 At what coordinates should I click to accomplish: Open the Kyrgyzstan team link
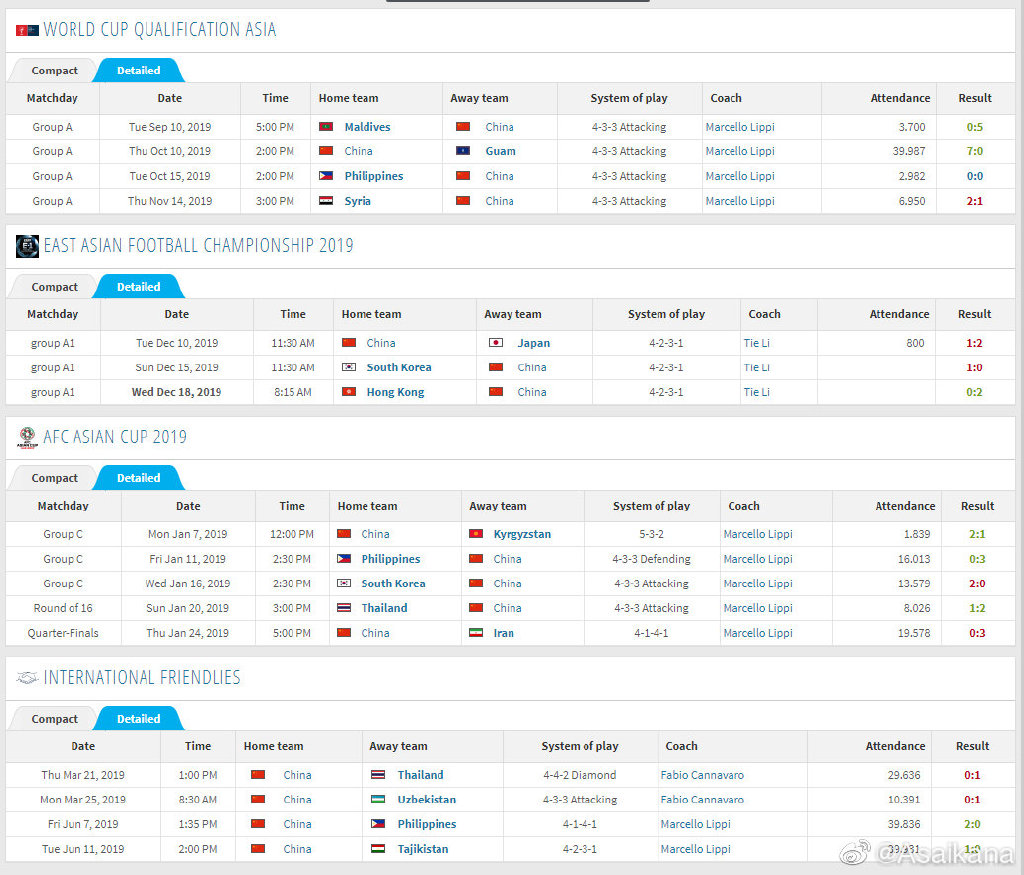[x=522, y=533]
